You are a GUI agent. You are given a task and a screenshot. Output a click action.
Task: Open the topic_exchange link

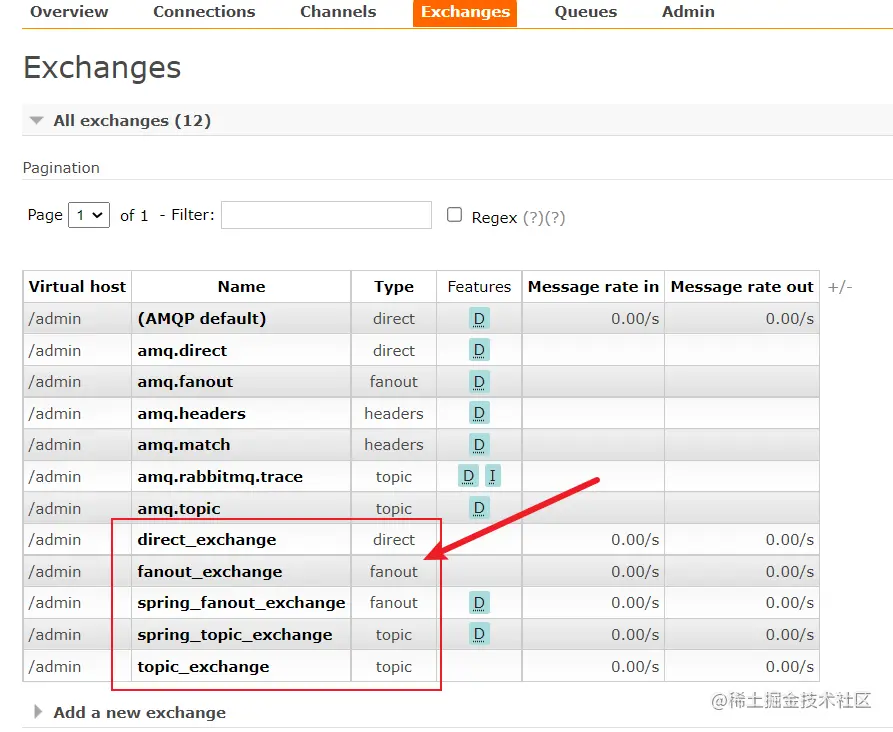tap(203, 667)
